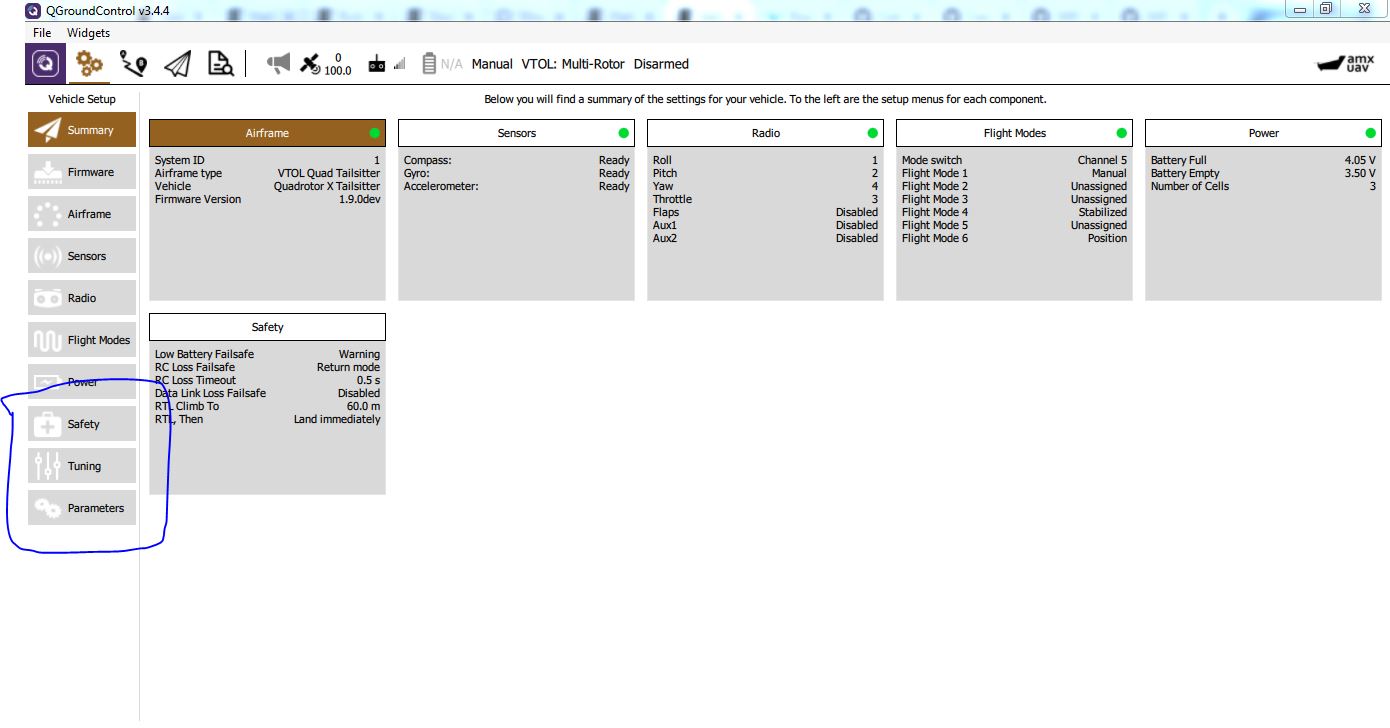Click the Flight Modes summary card header

tap(1014, 133)
